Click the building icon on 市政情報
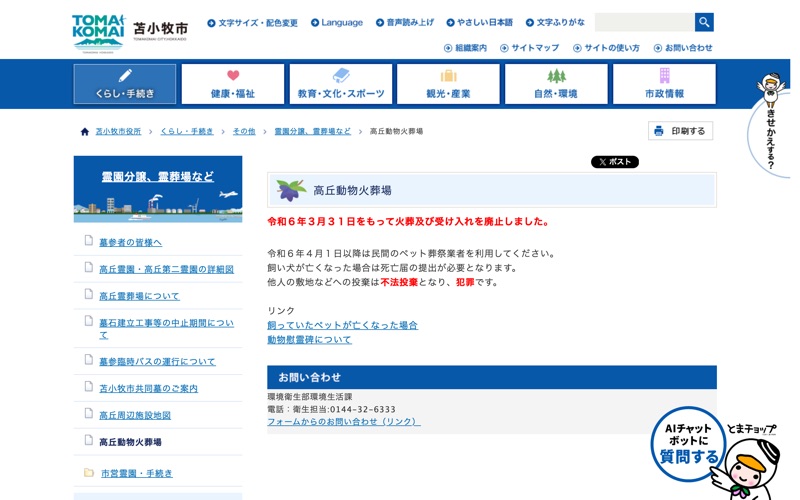Viewport: 800px width, 500px height. pyautogui.click(x=664, y=76)
